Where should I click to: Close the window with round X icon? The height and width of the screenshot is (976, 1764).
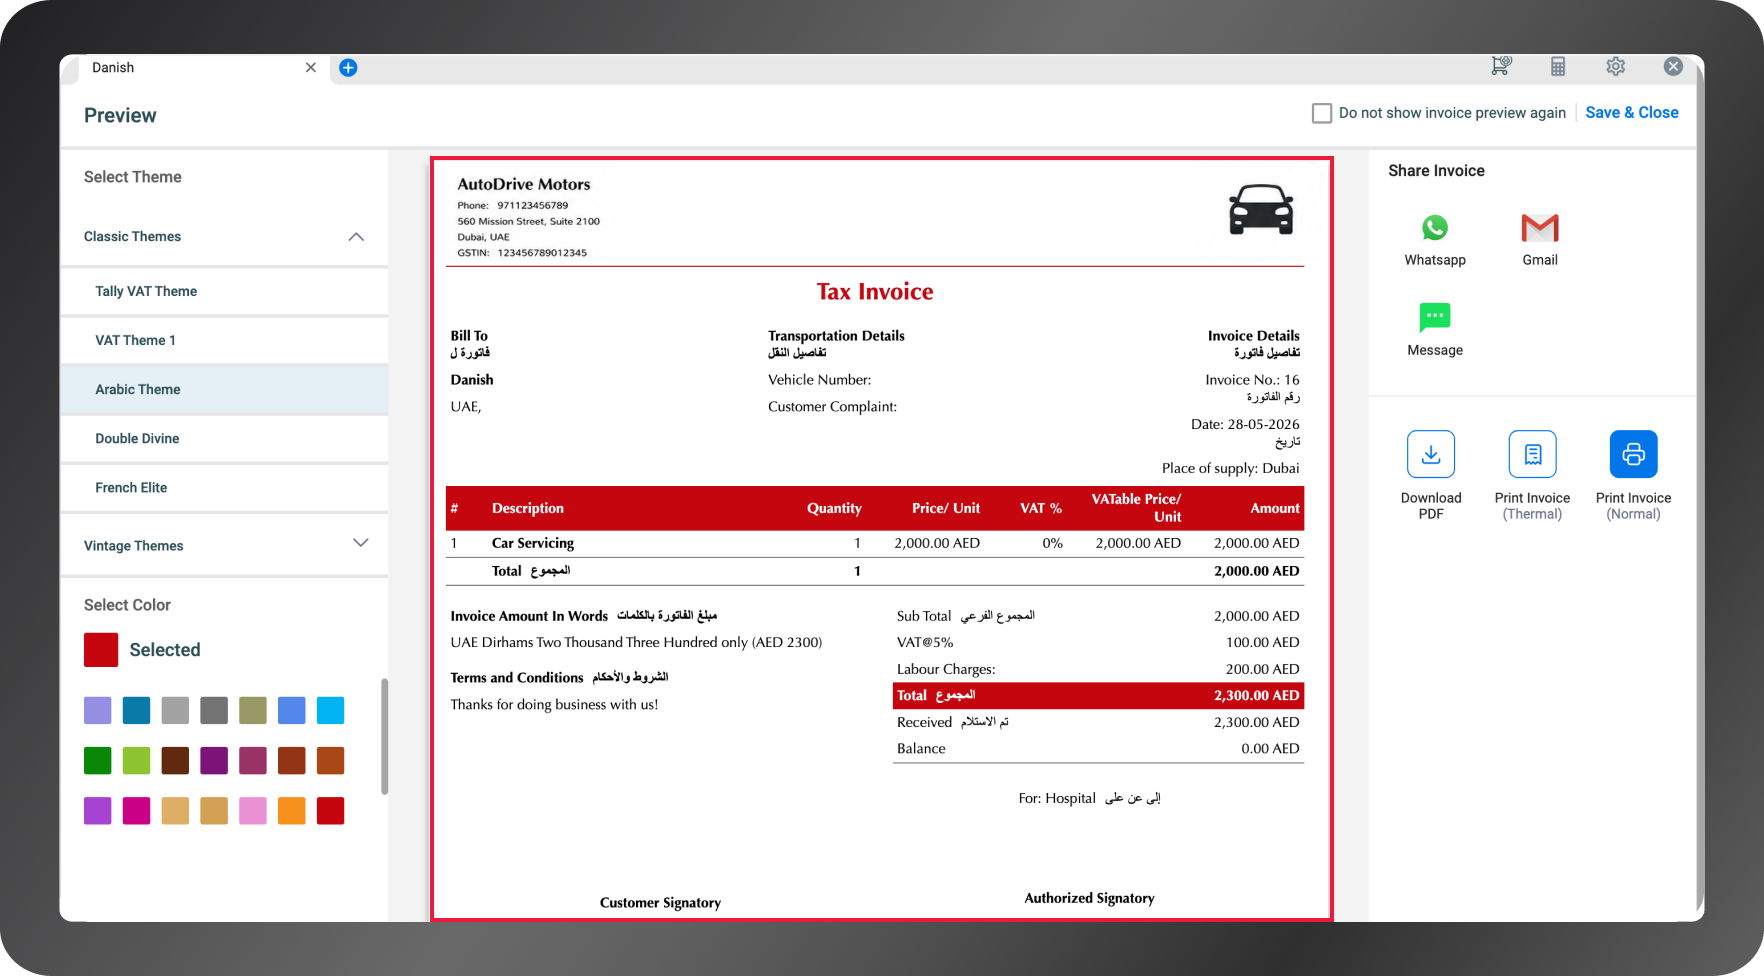(1673, 66)
